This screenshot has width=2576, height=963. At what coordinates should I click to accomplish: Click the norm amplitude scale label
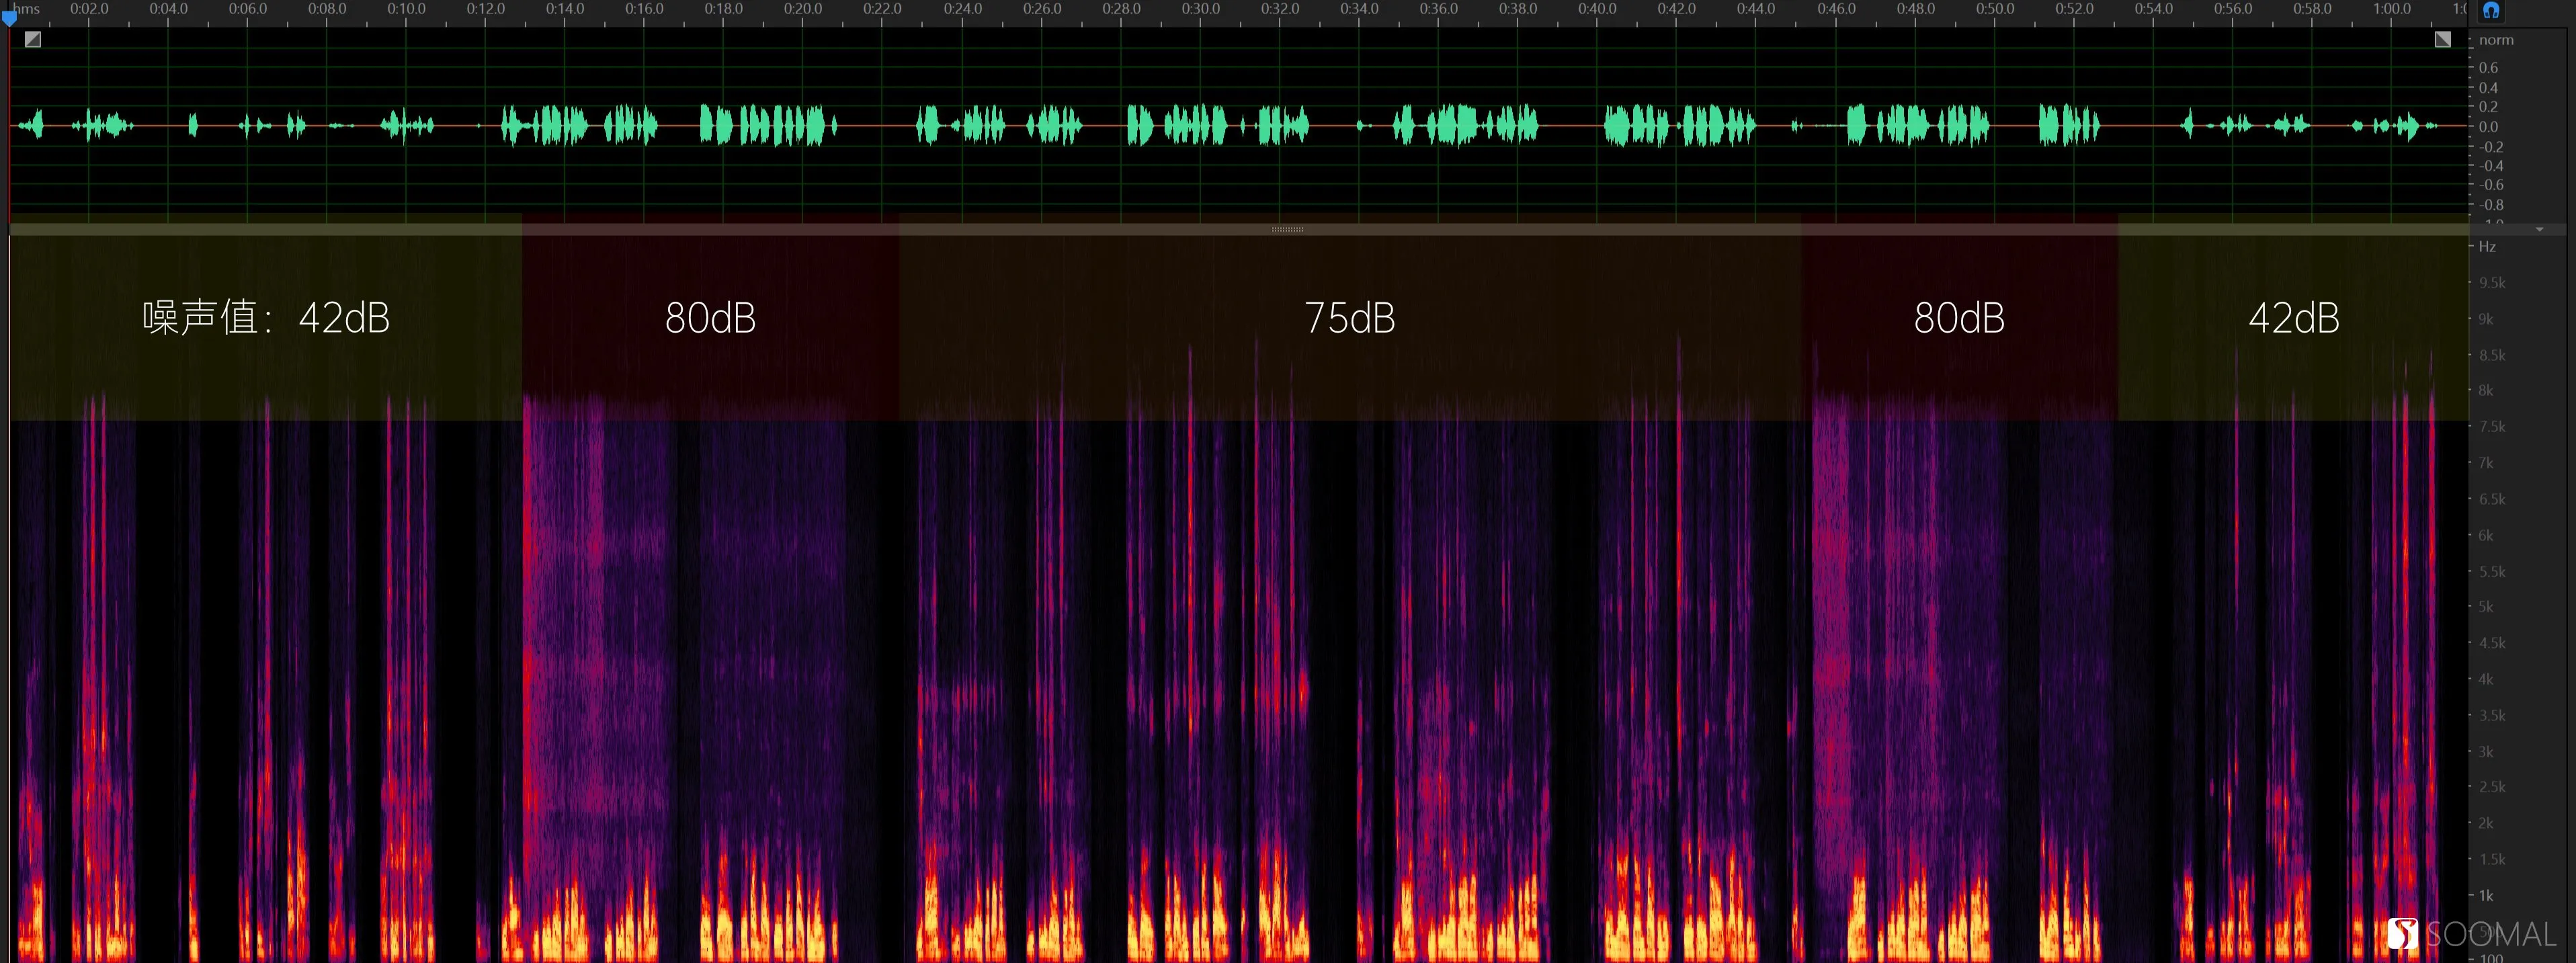(2496, 40)
